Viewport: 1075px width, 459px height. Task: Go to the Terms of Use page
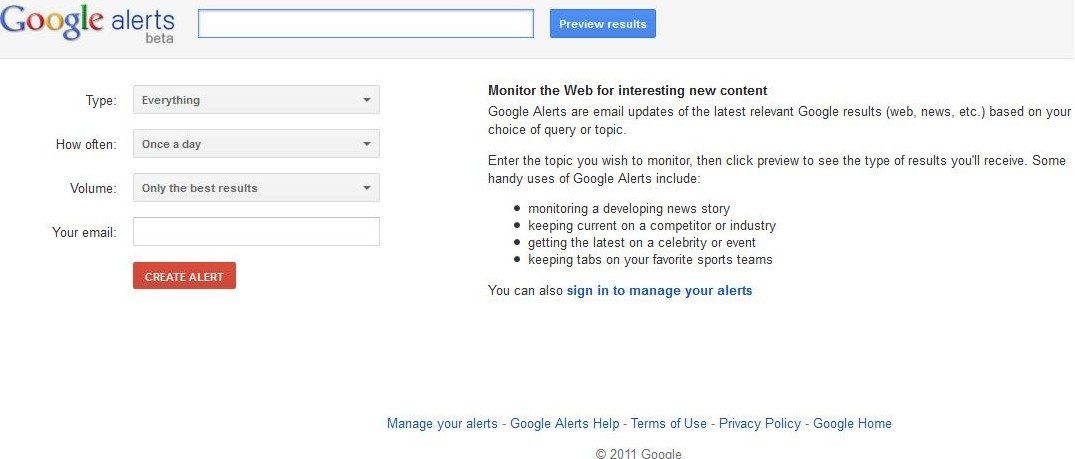[669, 424]
